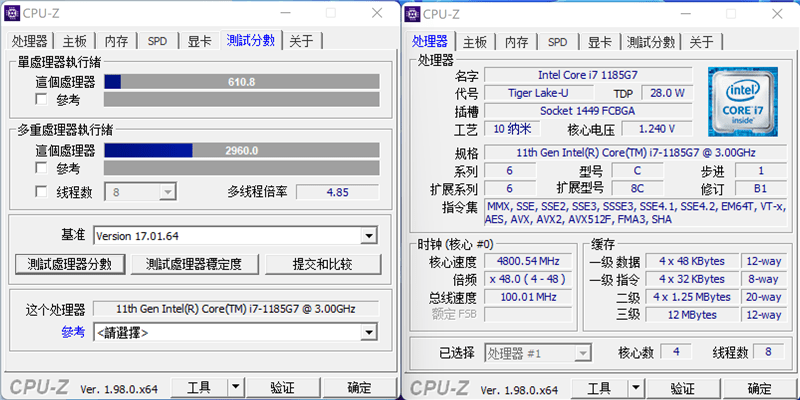Click 确定 button in left window
The image size is (800, 400).
(360, 387)
